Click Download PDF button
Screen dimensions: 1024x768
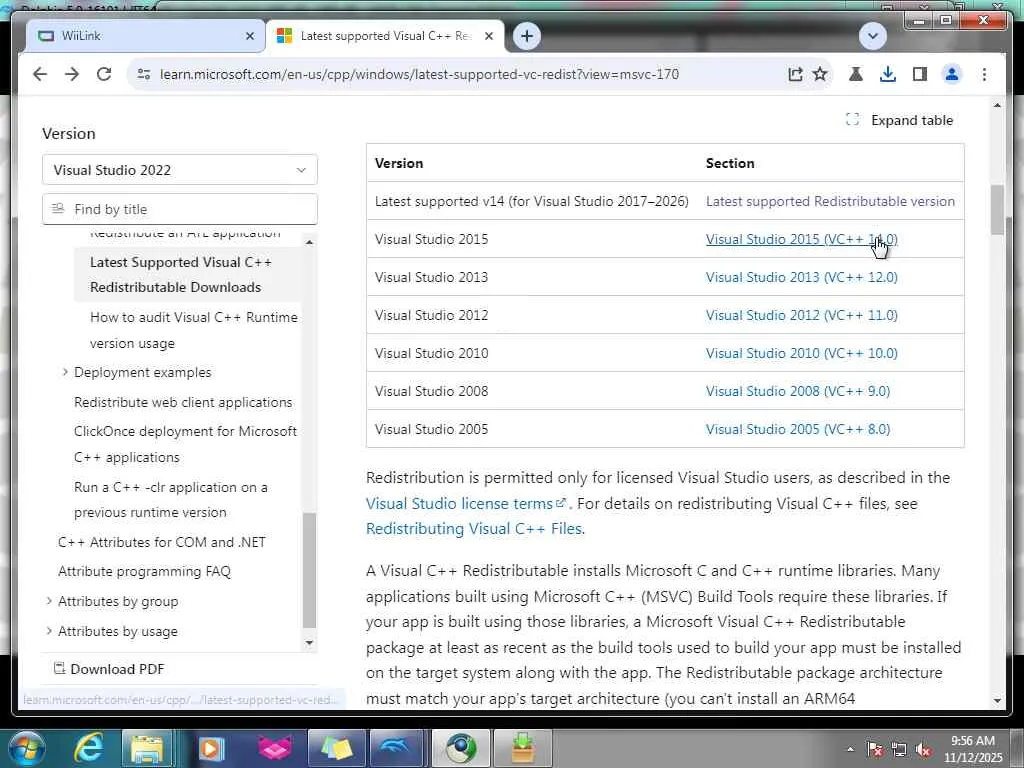(x=109, y=669)
